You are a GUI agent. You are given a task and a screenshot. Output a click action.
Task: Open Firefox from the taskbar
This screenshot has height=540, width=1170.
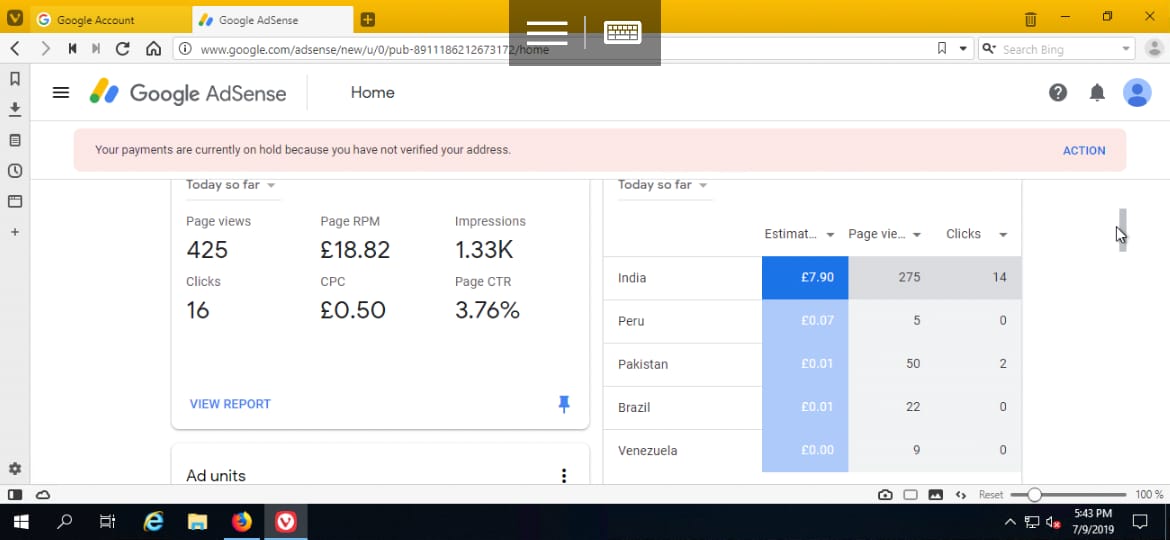pos(241,521)
